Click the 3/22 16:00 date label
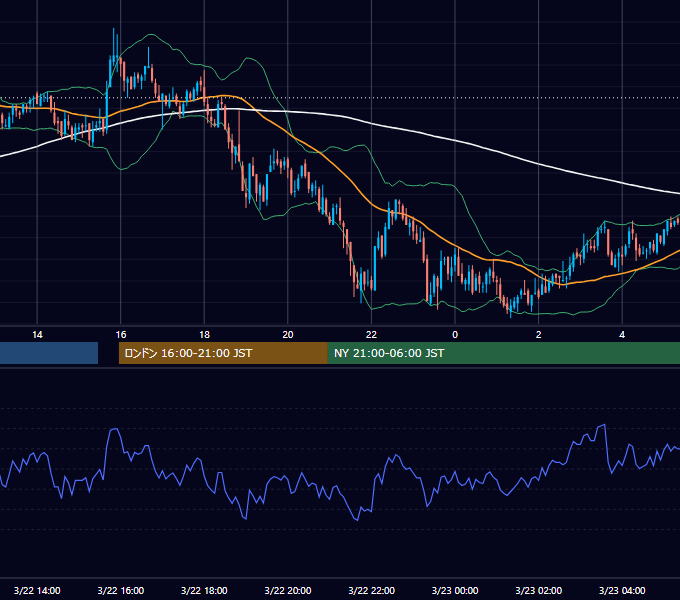 tap(121, 590)
